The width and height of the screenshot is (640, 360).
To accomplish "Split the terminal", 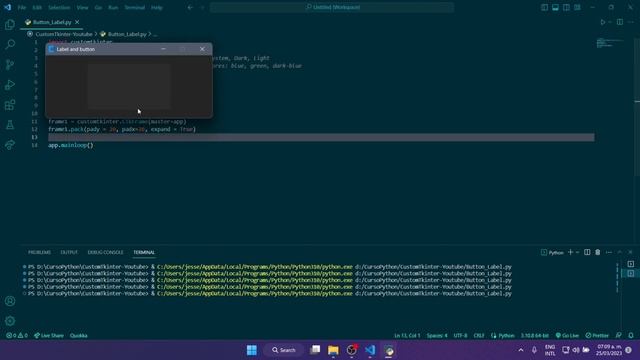I will click(587, 252).
